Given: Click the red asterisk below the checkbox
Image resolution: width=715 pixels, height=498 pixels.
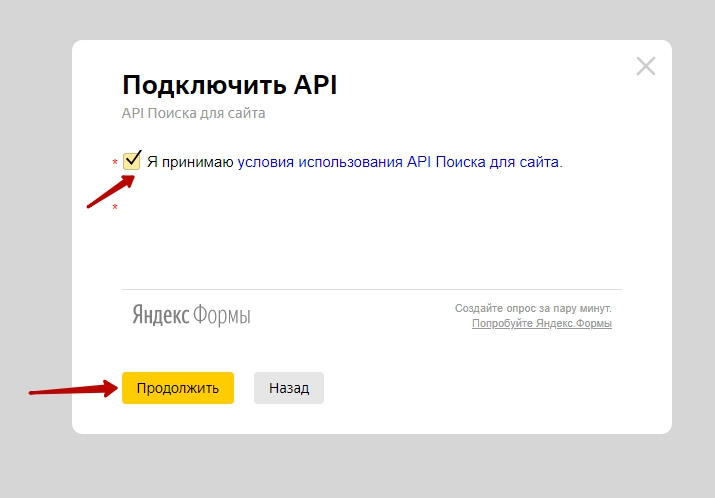Looking at the screenshot, I should click(115, 208).
